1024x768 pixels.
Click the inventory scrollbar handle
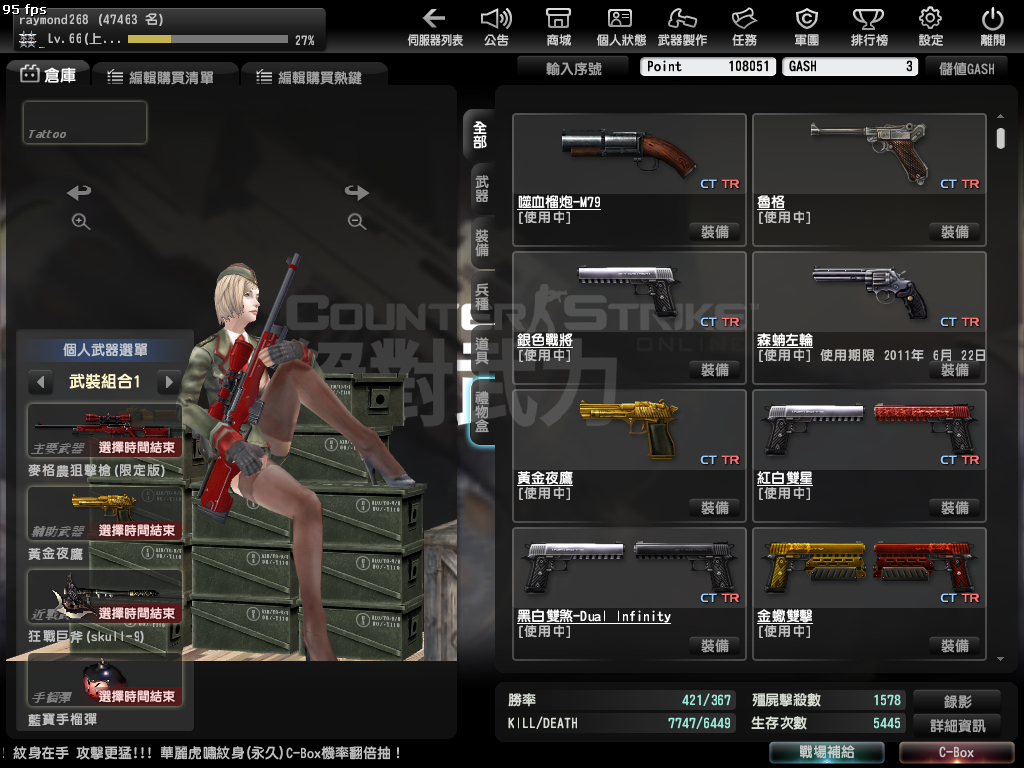1000,138
